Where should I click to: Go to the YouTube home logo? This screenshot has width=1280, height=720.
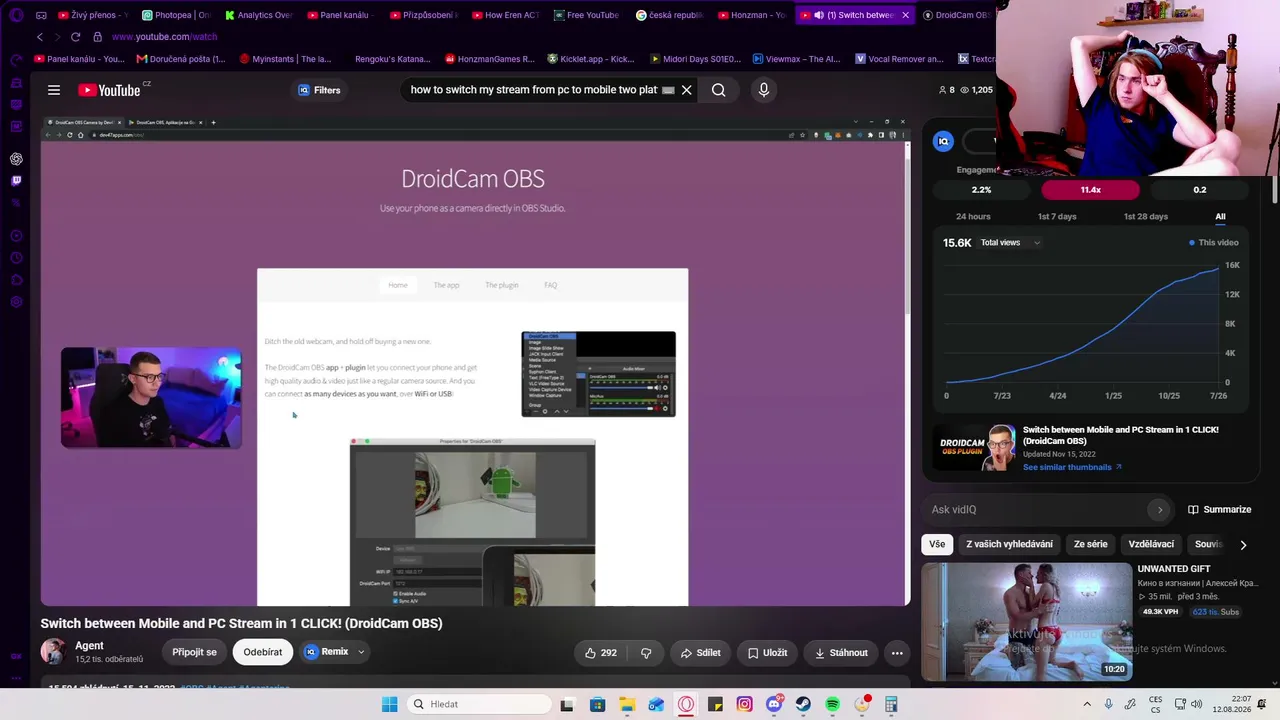[110, 90]
